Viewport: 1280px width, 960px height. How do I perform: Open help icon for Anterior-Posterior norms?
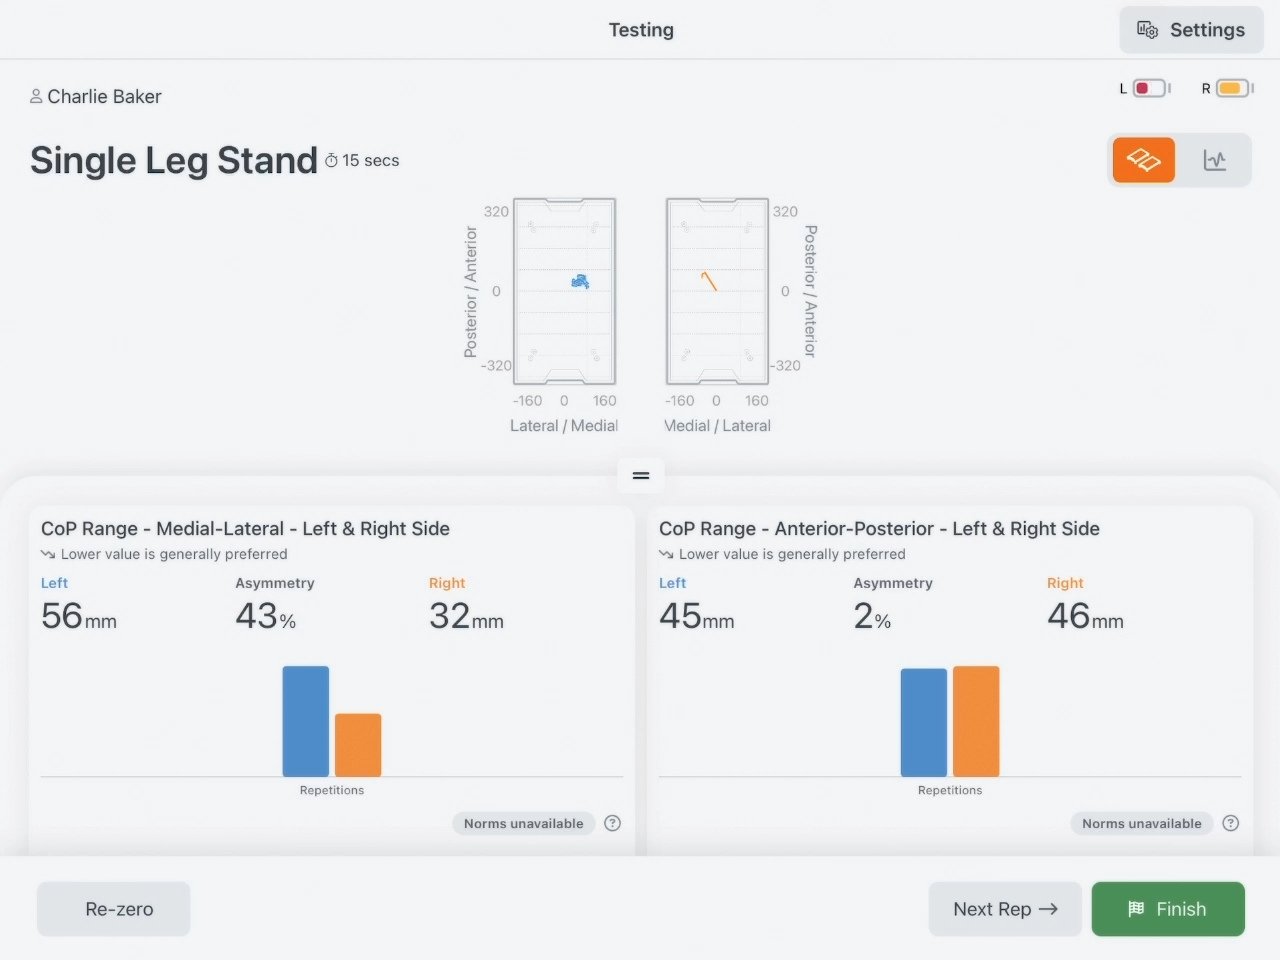(1231, 823)
